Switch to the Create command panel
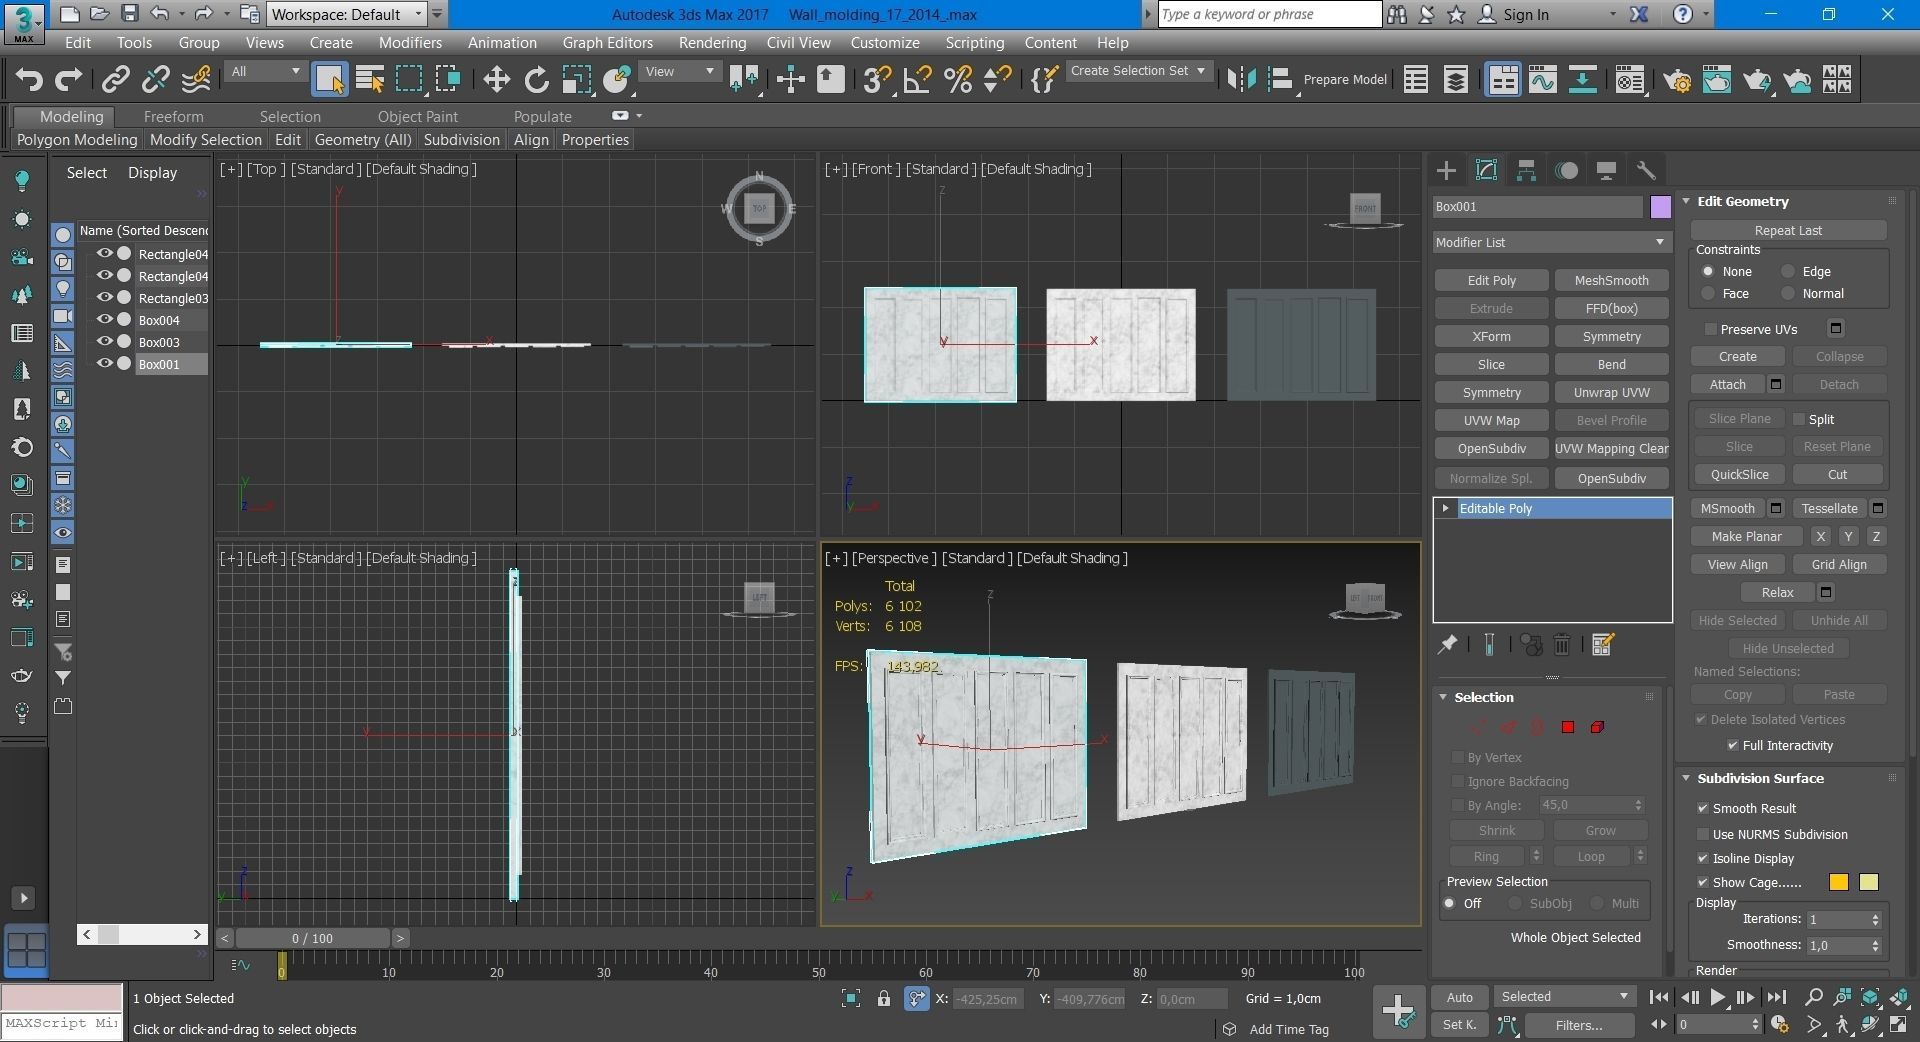This screenshot has width=1920, height=1042. click(x=1446, y=171)
